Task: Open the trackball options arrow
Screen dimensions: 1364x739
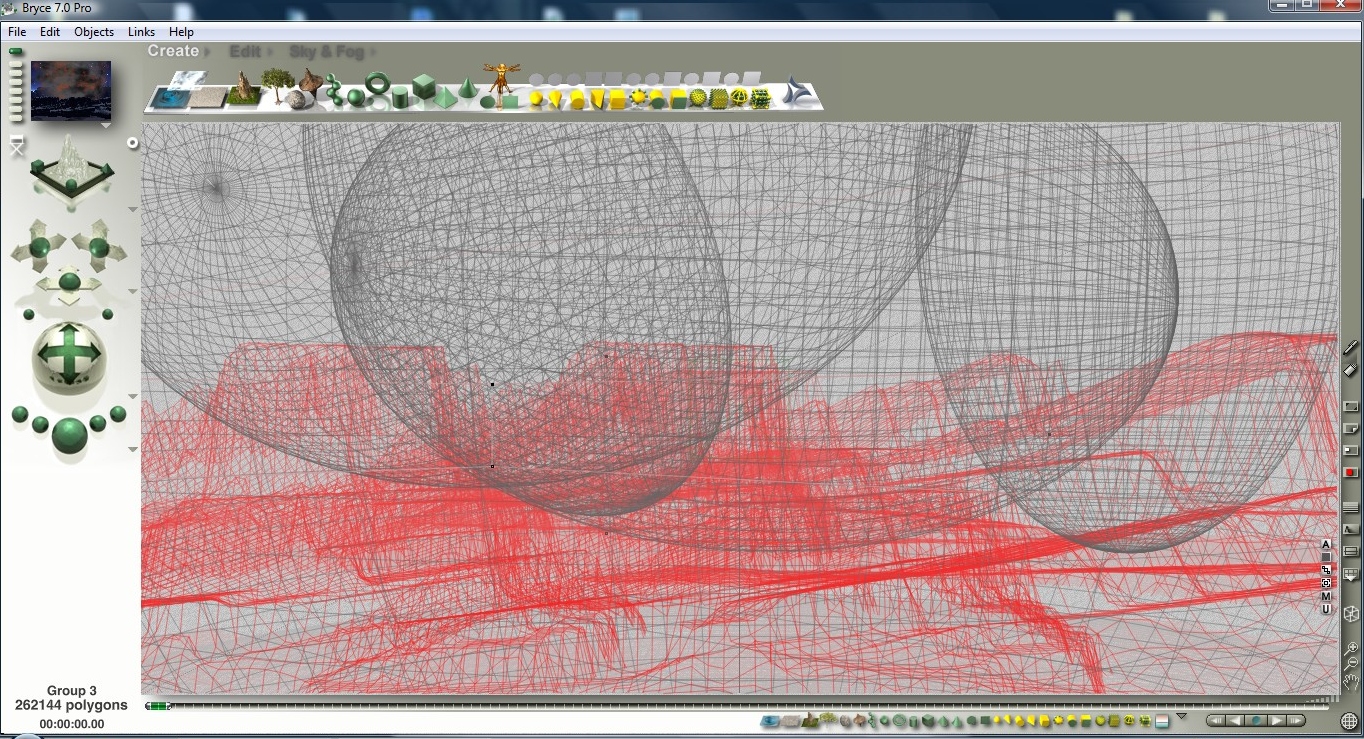Action: [133, 397]
